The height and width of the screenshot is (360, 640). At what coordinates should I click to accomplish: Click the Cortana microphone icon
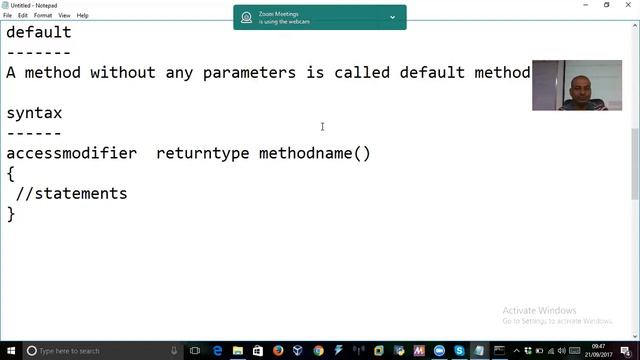[174, 351]
